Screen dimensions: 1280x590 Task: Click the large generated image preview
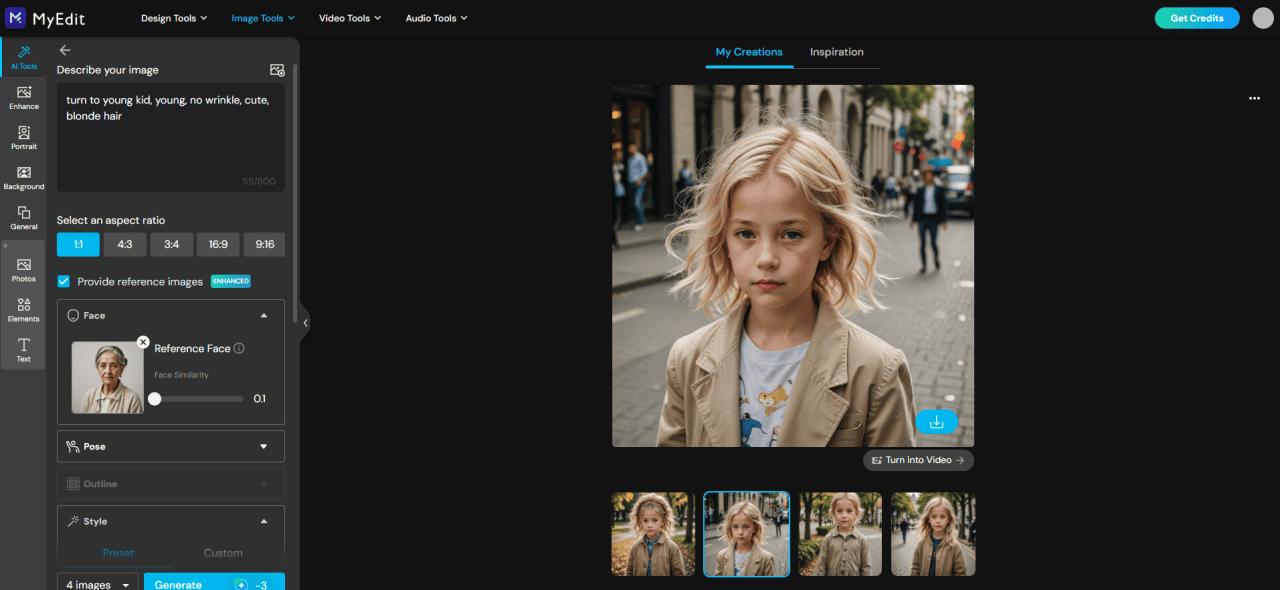pyautogui.click(x=793, y=265)
